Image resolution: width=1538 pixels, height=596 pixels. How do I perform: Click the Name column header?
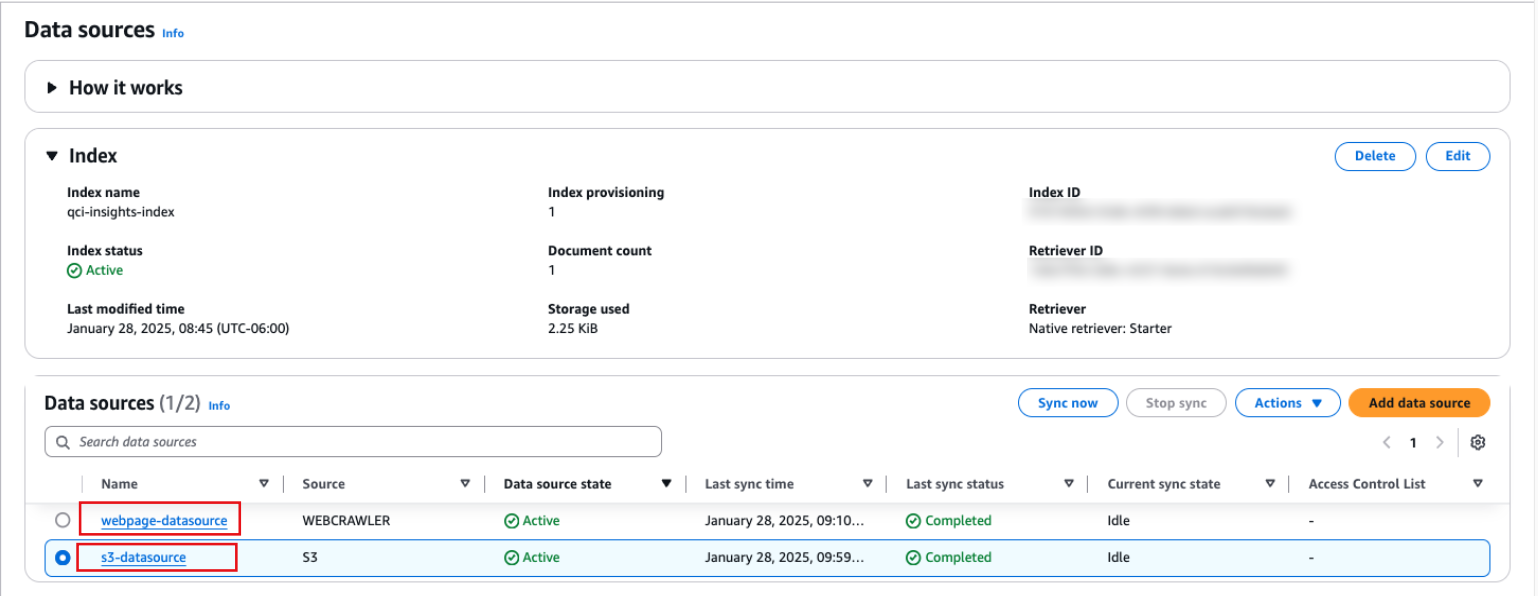[x=120, y=484]
